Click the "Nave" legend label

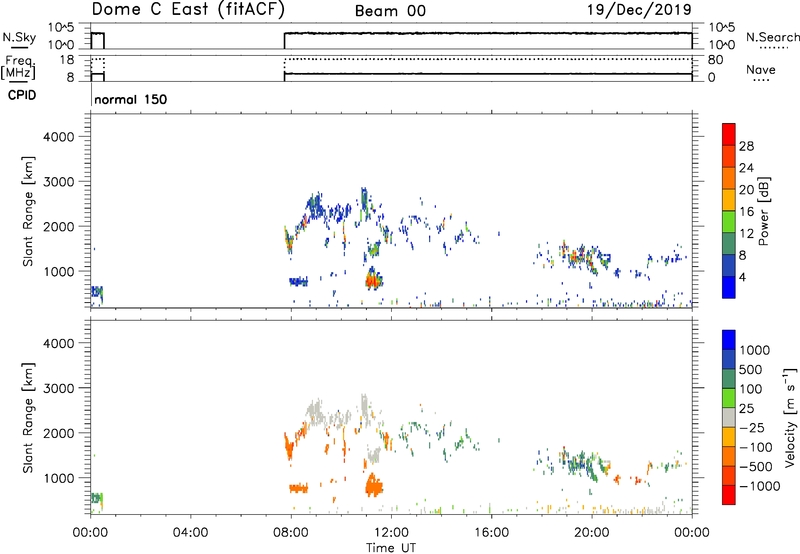pos(761,70)
